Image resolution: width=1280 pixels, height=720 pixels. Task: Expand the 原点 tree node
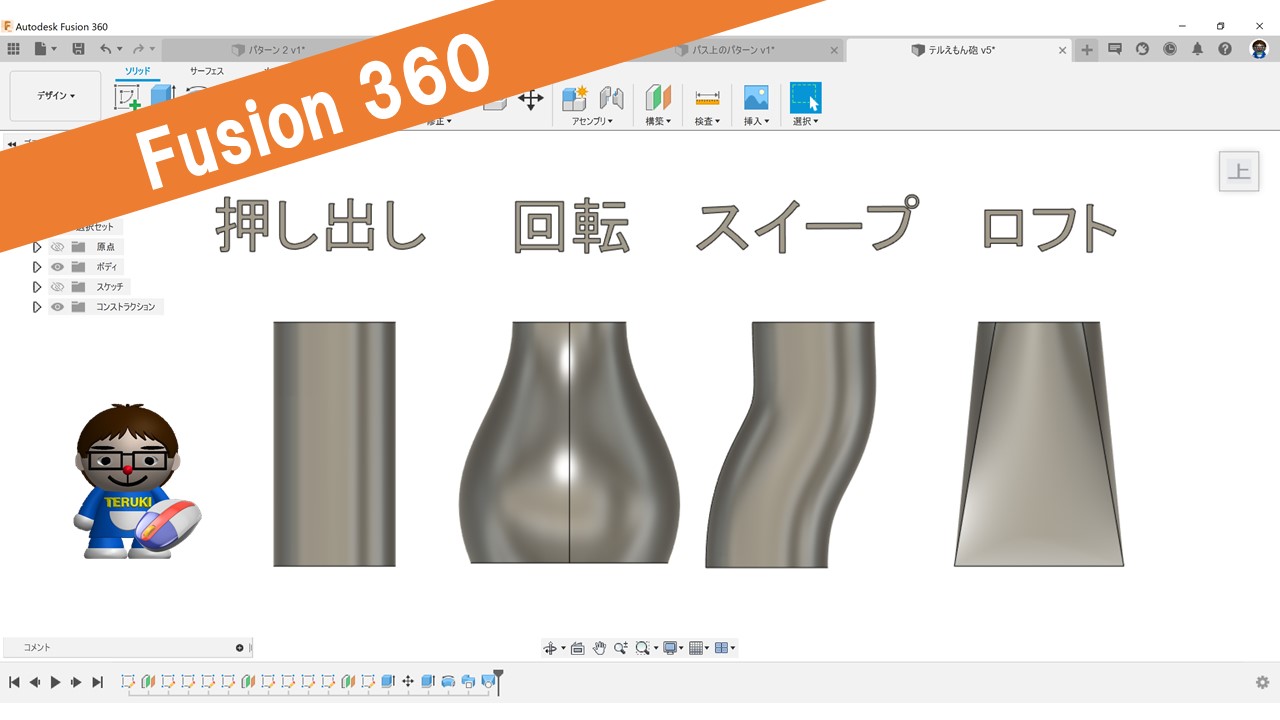pos(37,247)
